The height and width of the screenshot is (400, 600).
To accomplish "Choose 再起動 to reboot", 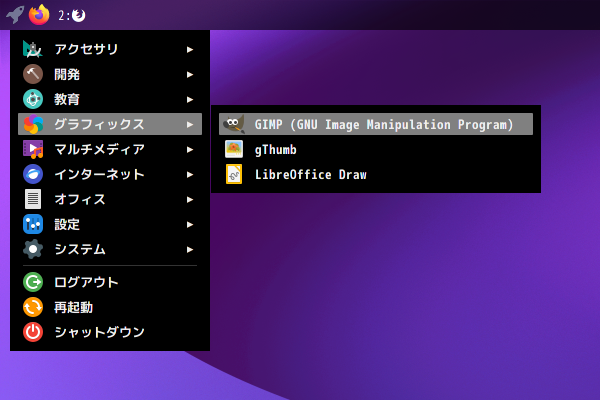I will 110,307.
